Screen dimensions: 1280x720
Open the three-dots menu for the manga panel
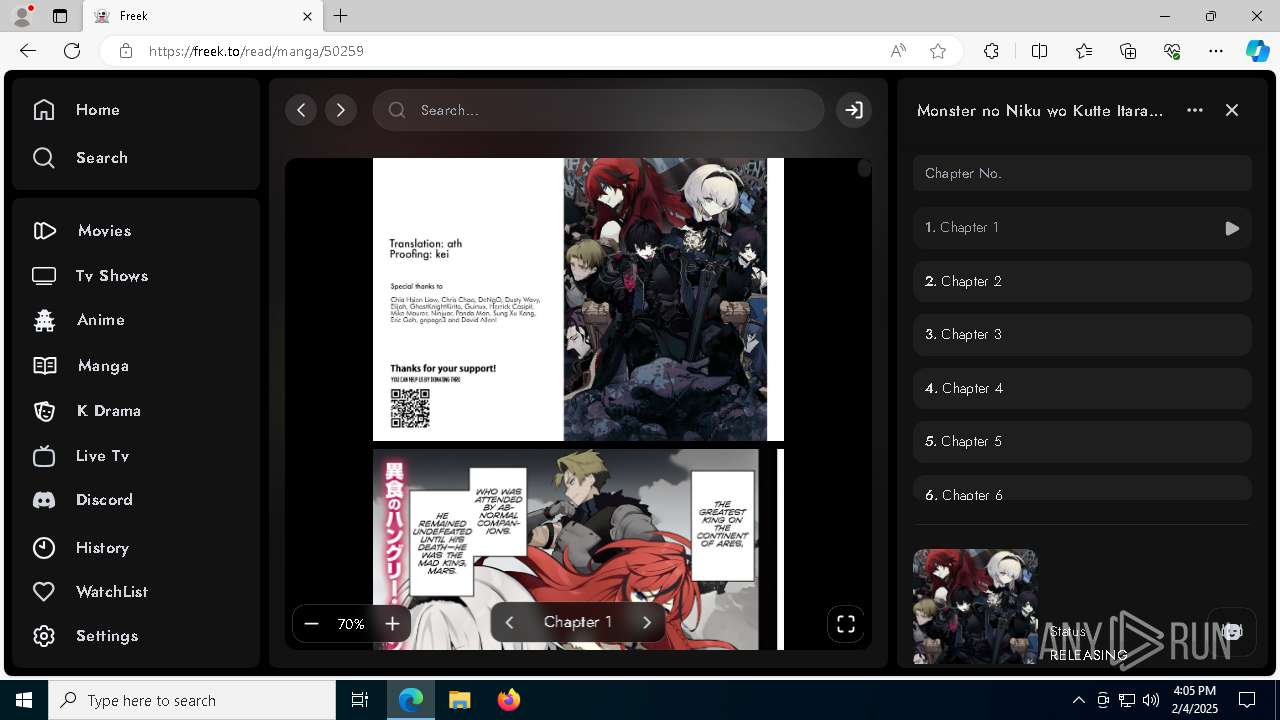tap(1195, 110)
